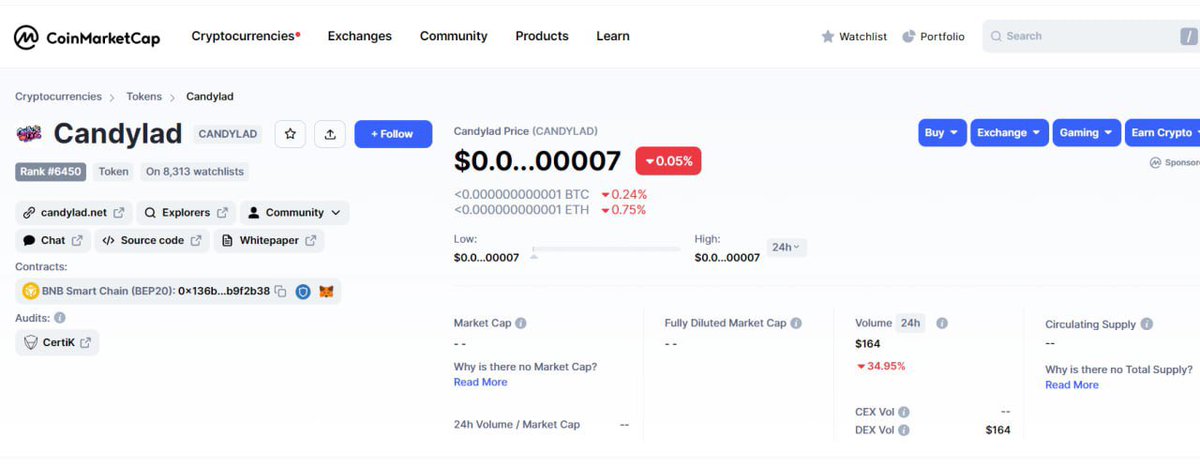Open the Chat link
1200x467 pixels.
[x=53, y=241]
